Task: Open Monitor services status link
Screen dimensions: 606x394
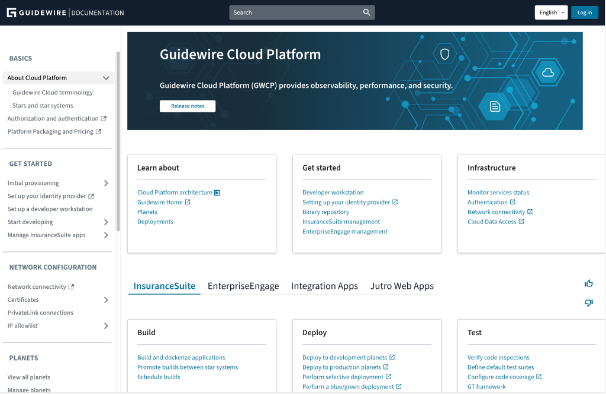Action: coord(498,193)
